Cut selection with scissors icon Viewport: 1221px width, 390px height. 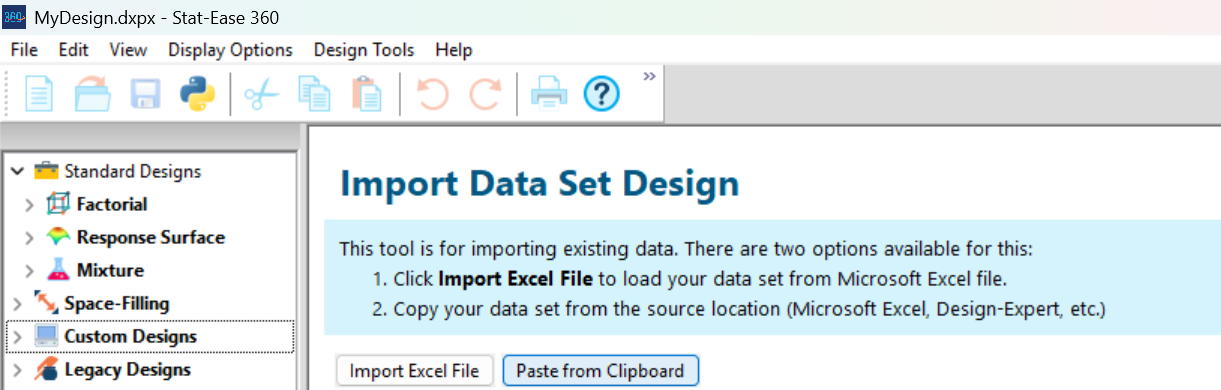point(262,95)
